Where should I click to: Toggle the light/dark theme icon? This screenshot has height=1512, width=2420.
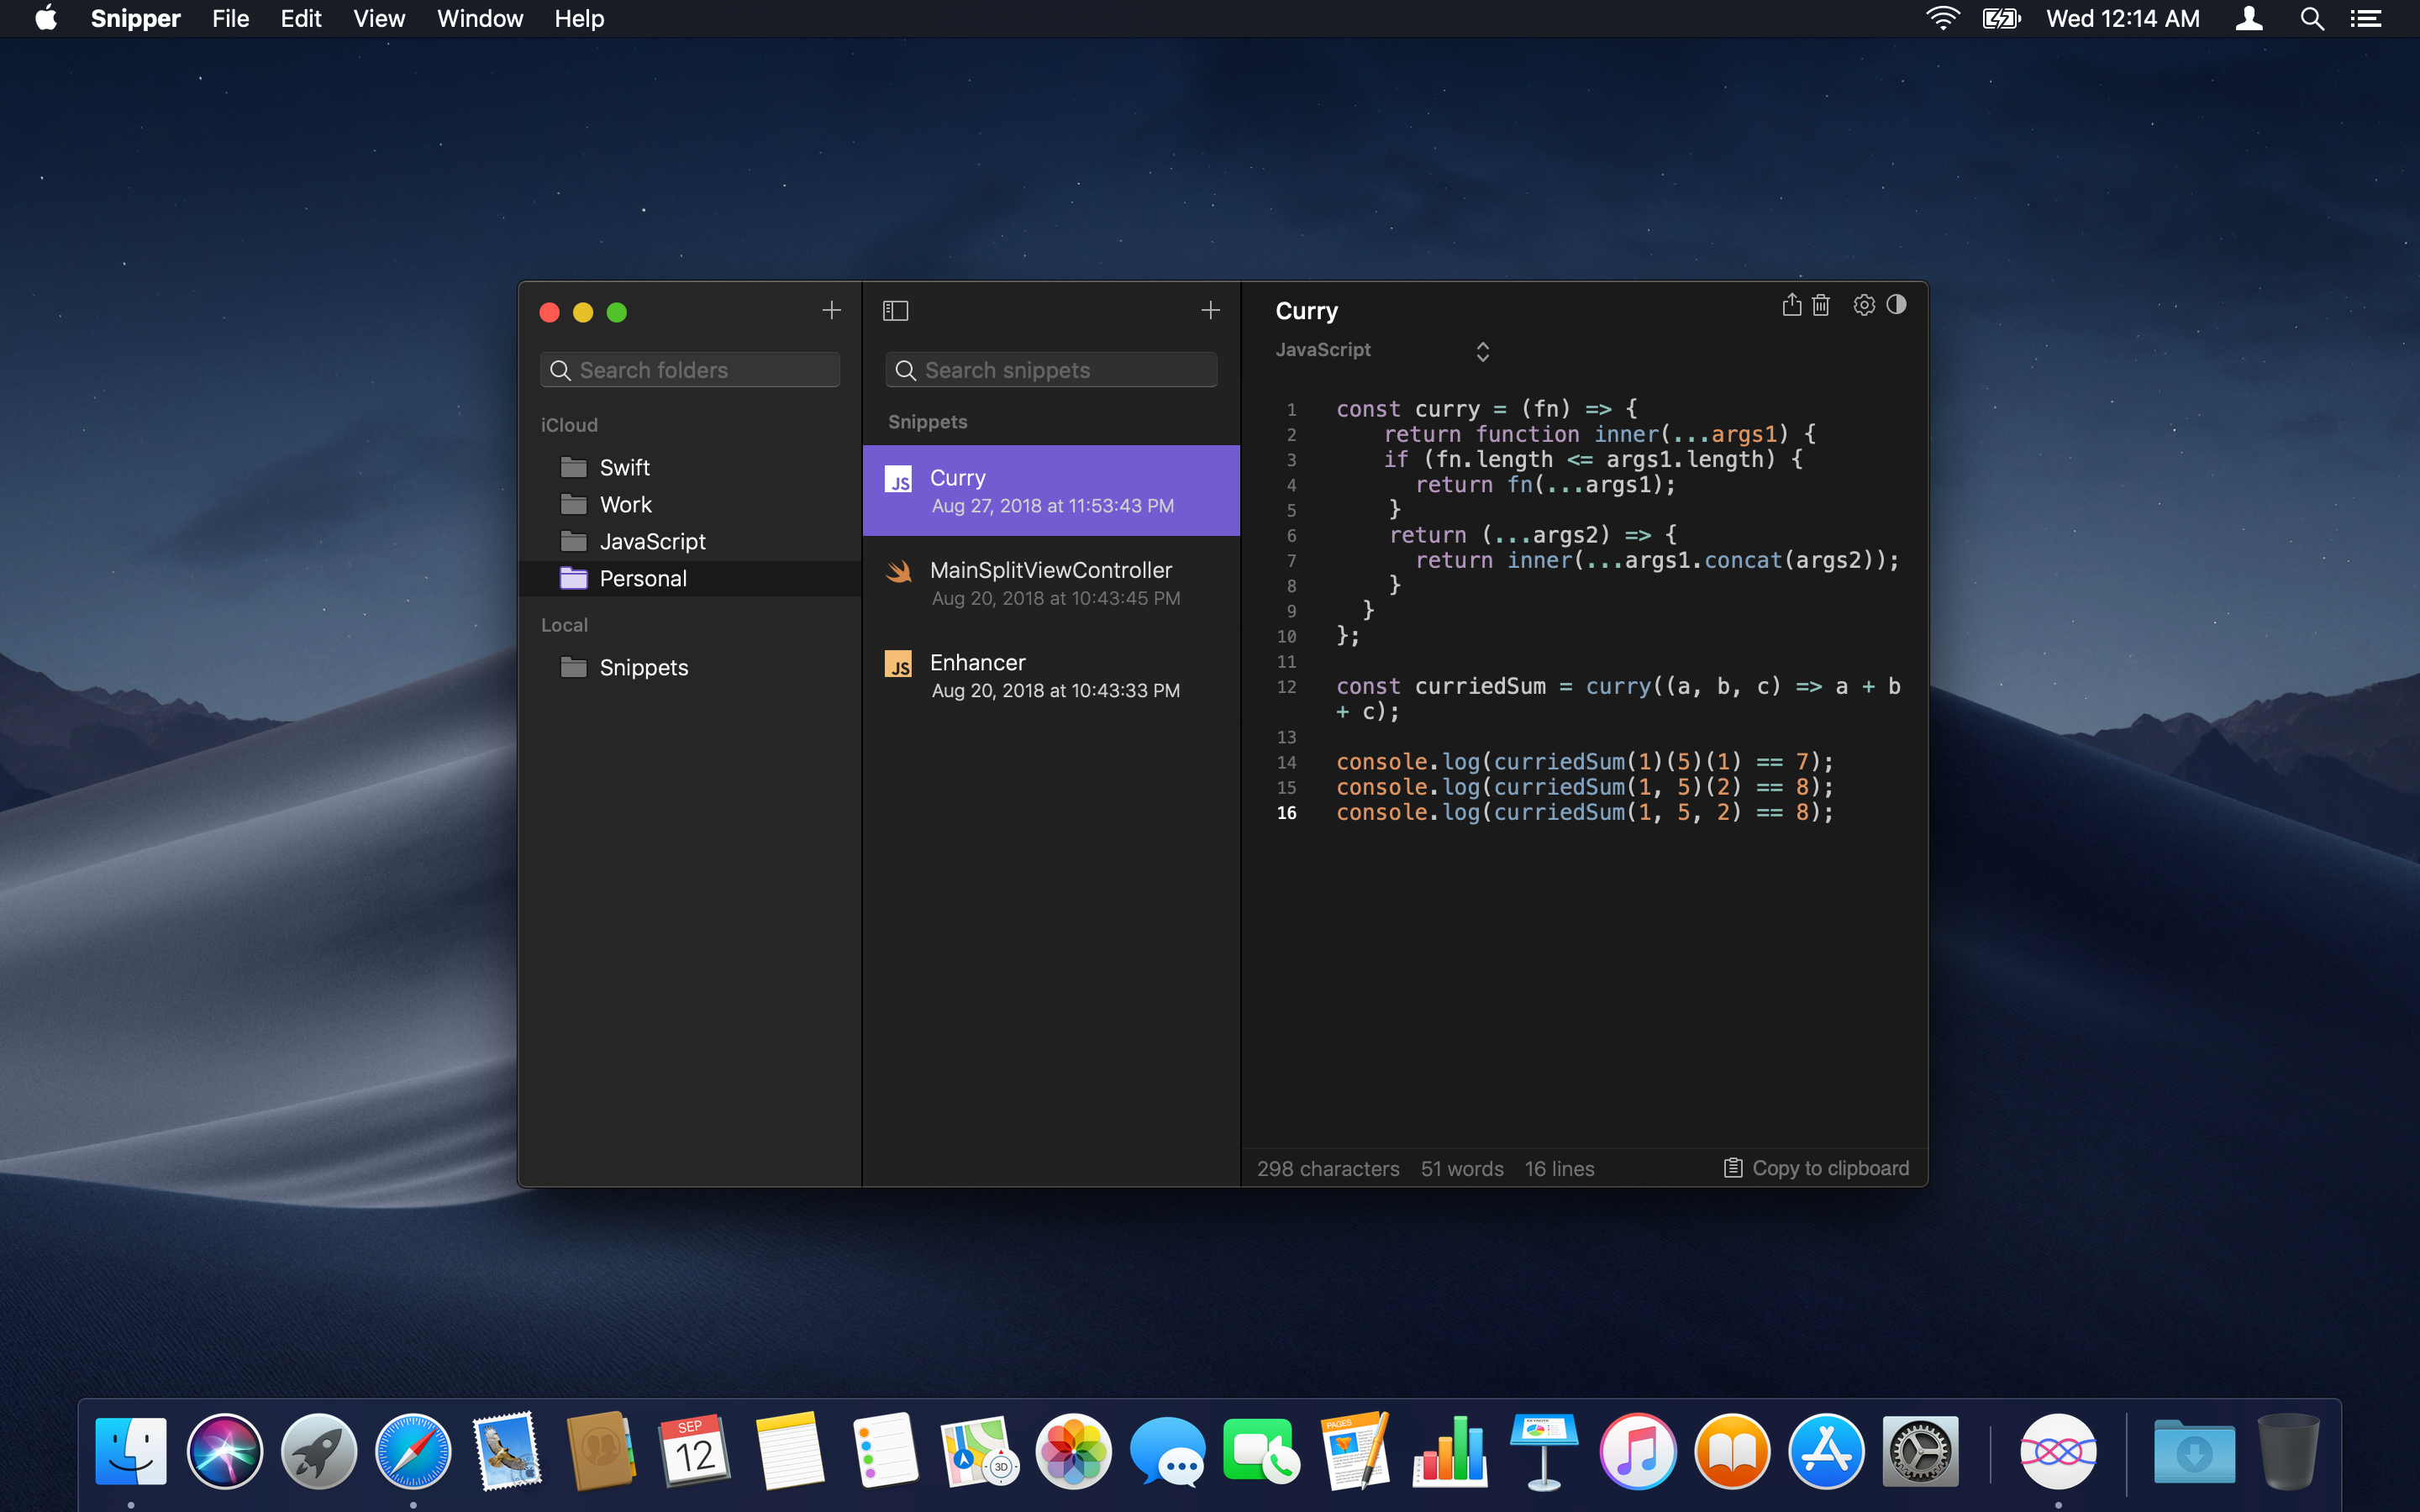click(1896, 305)
